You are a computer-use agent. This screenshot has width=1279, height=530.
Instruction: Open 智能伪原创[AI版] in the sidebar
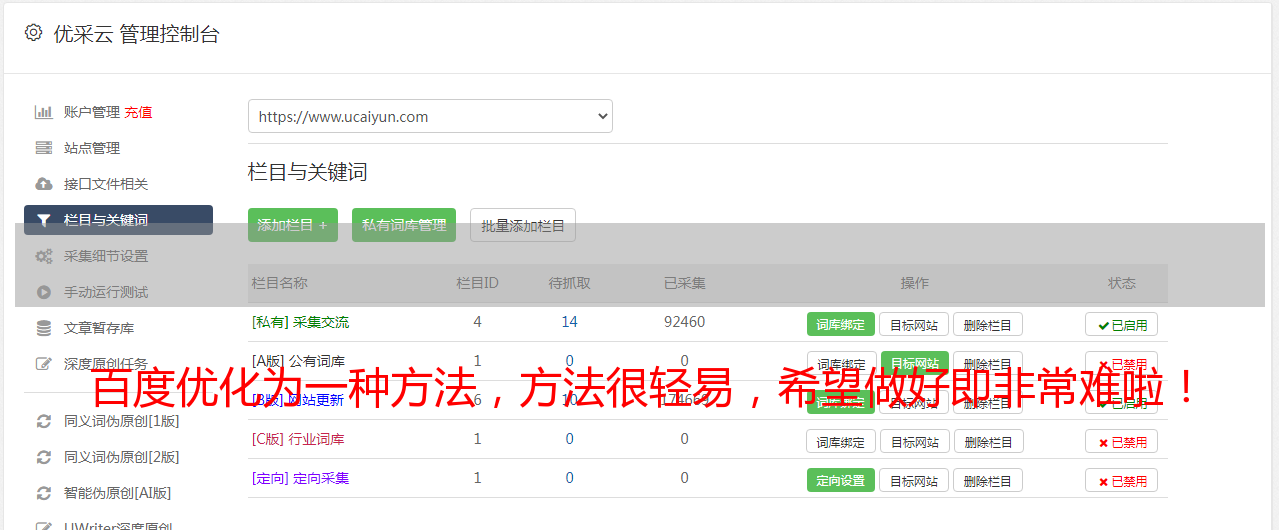(118, 493)
